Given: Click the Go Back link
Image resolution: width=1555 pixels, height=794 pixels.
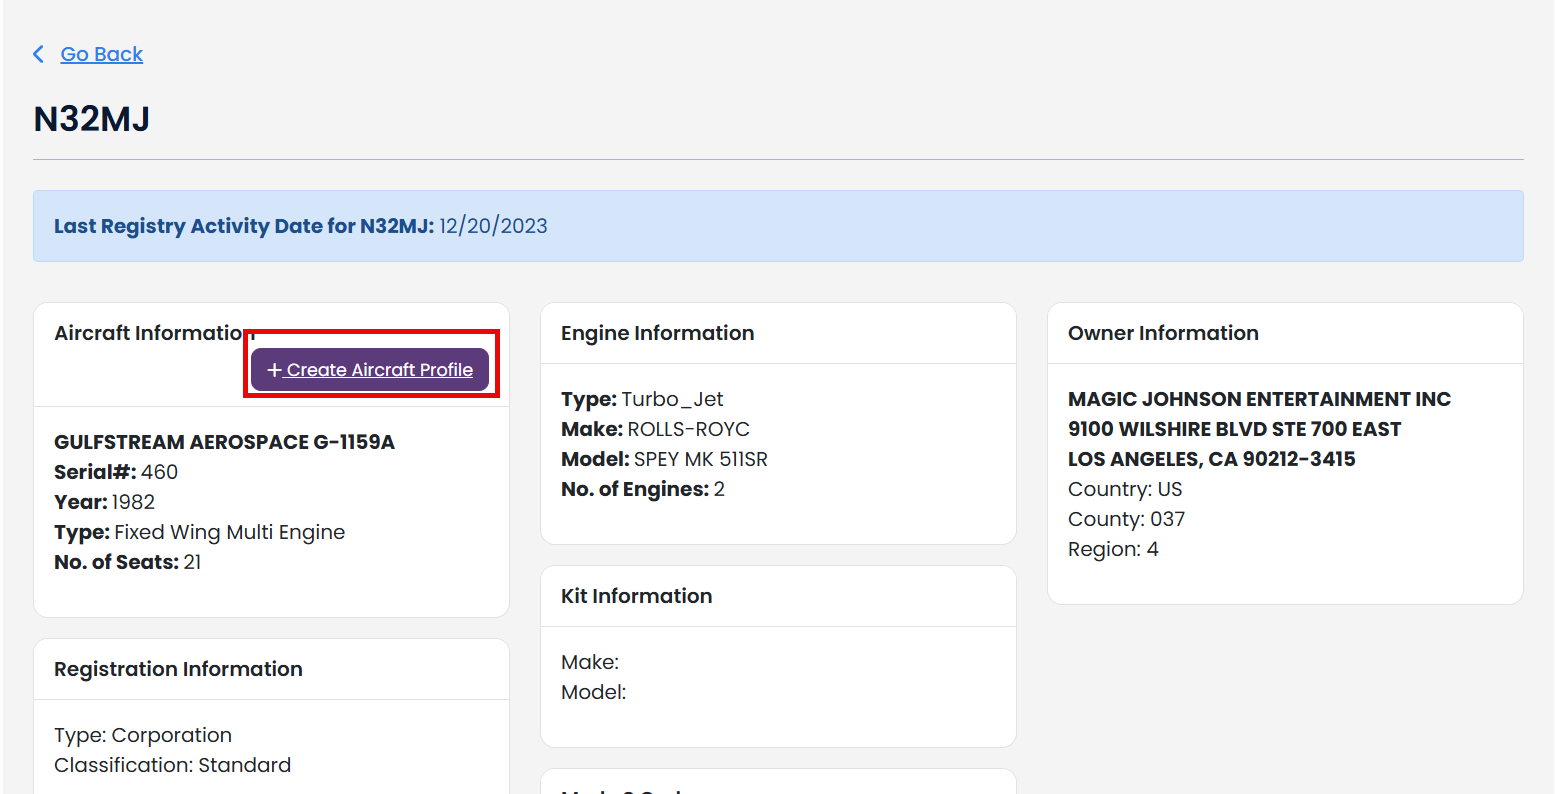Looking at the screenshot, I should (101, 54).
